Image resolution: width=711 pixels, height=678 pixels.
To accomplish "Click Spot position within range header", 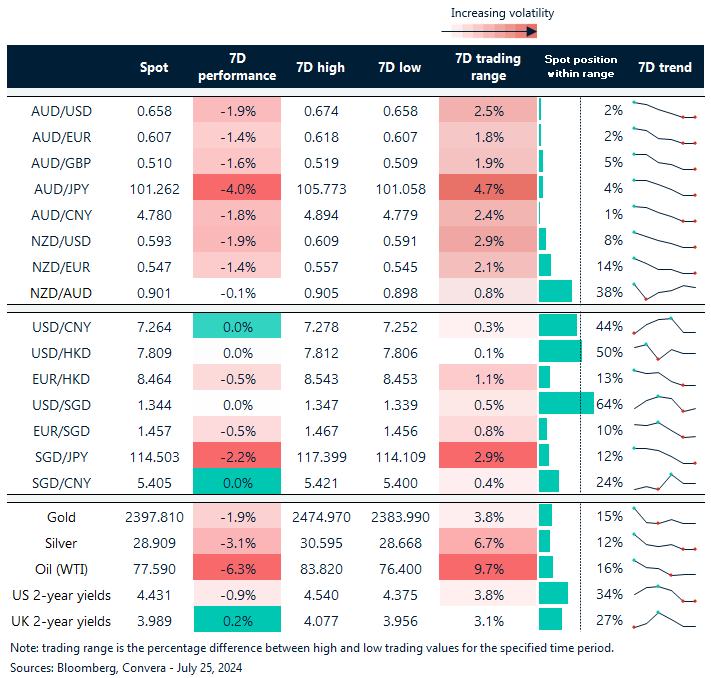I will coord(580,67).
